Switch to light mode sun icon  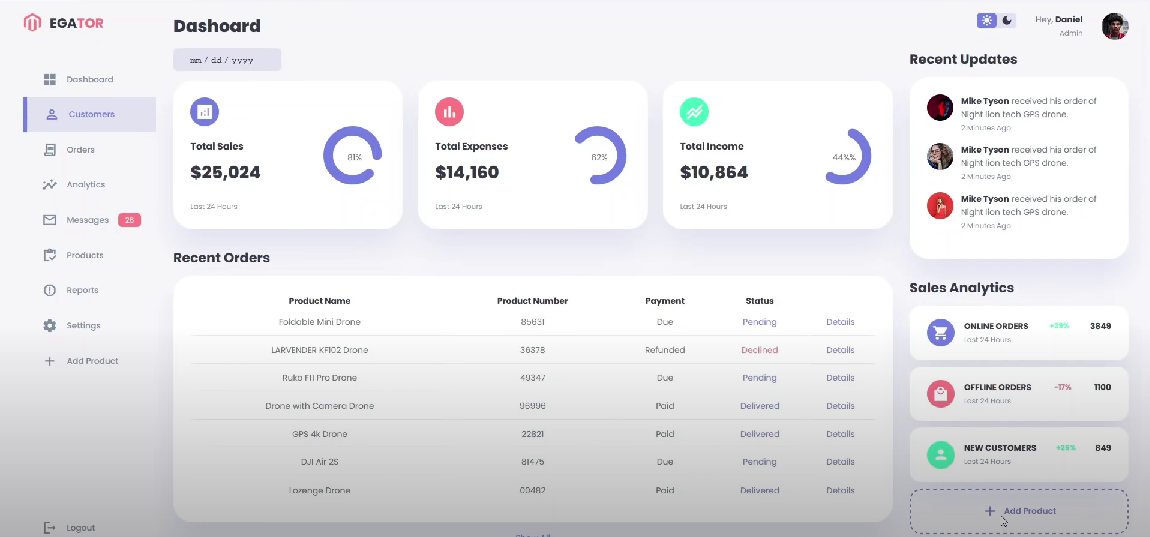click(x=986, y=21)
